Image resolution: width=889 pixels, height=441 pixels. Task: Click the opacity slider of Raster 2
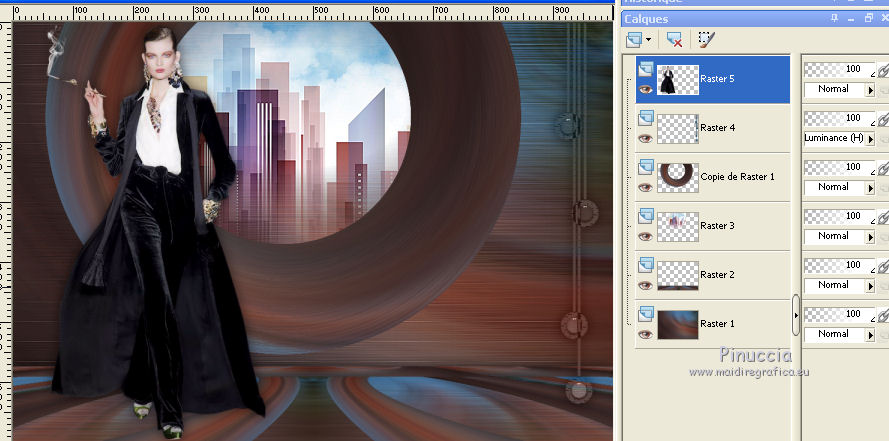coord(840,265)
